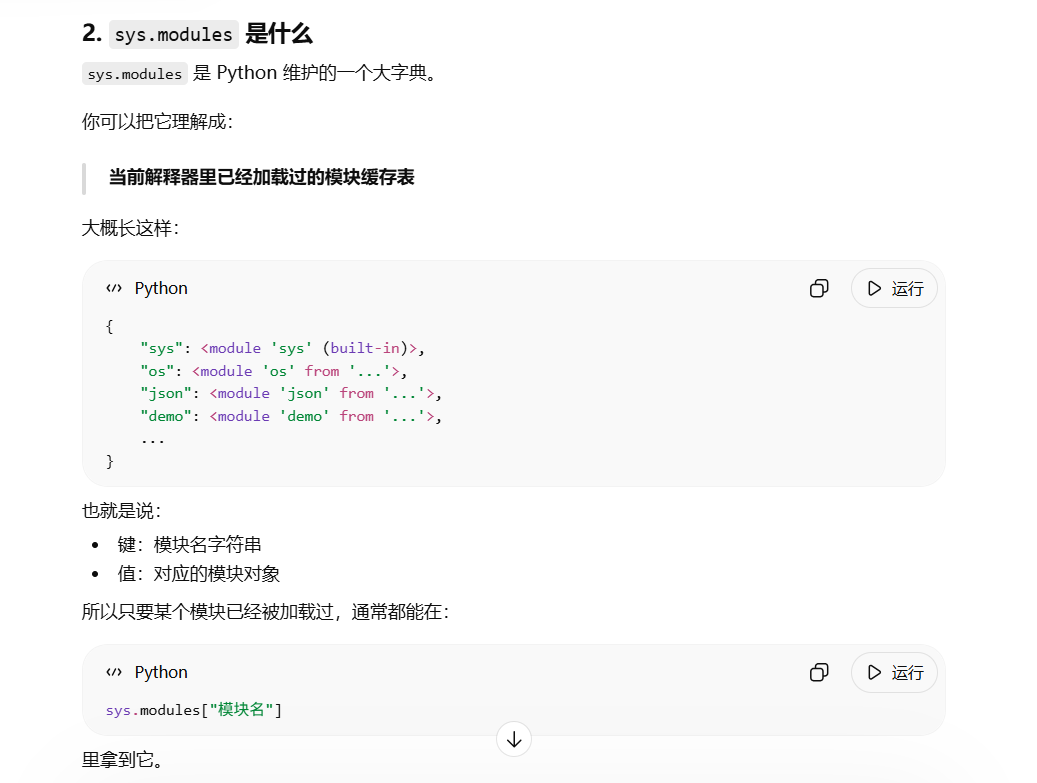The width and height of the screenshot is (1037, 783).
Task: Click inline code "sys.modules" in first paragraph
Action: (135, 73)
